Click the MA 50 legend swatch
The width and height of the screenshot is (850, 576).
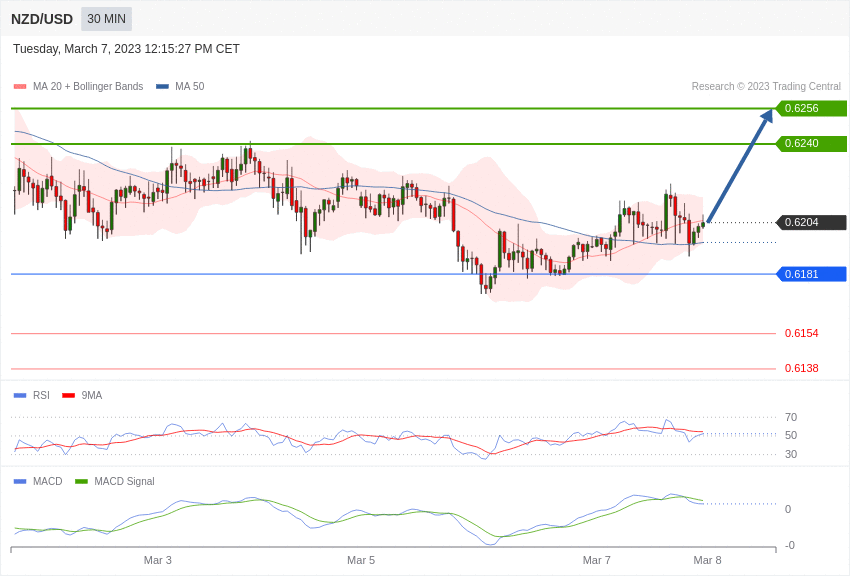pos(162,86)
